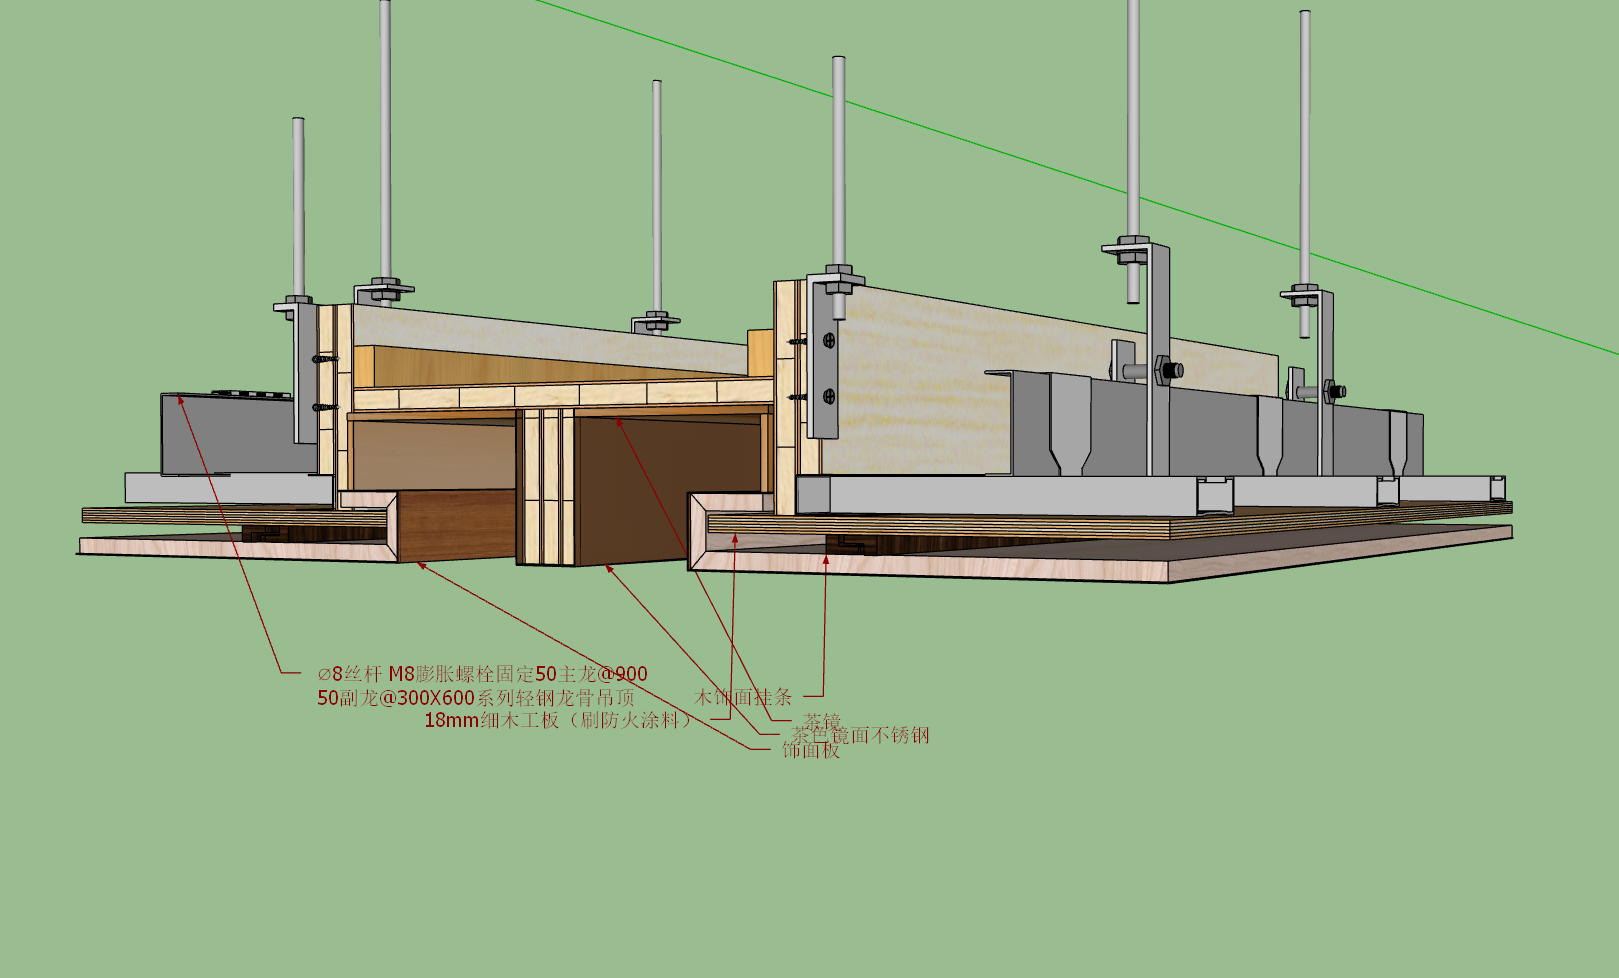Viewport: 1619px width, 978px height.
Task: Click the 茶色镜面不锈钢 label text
Action: tap(861, 735)
